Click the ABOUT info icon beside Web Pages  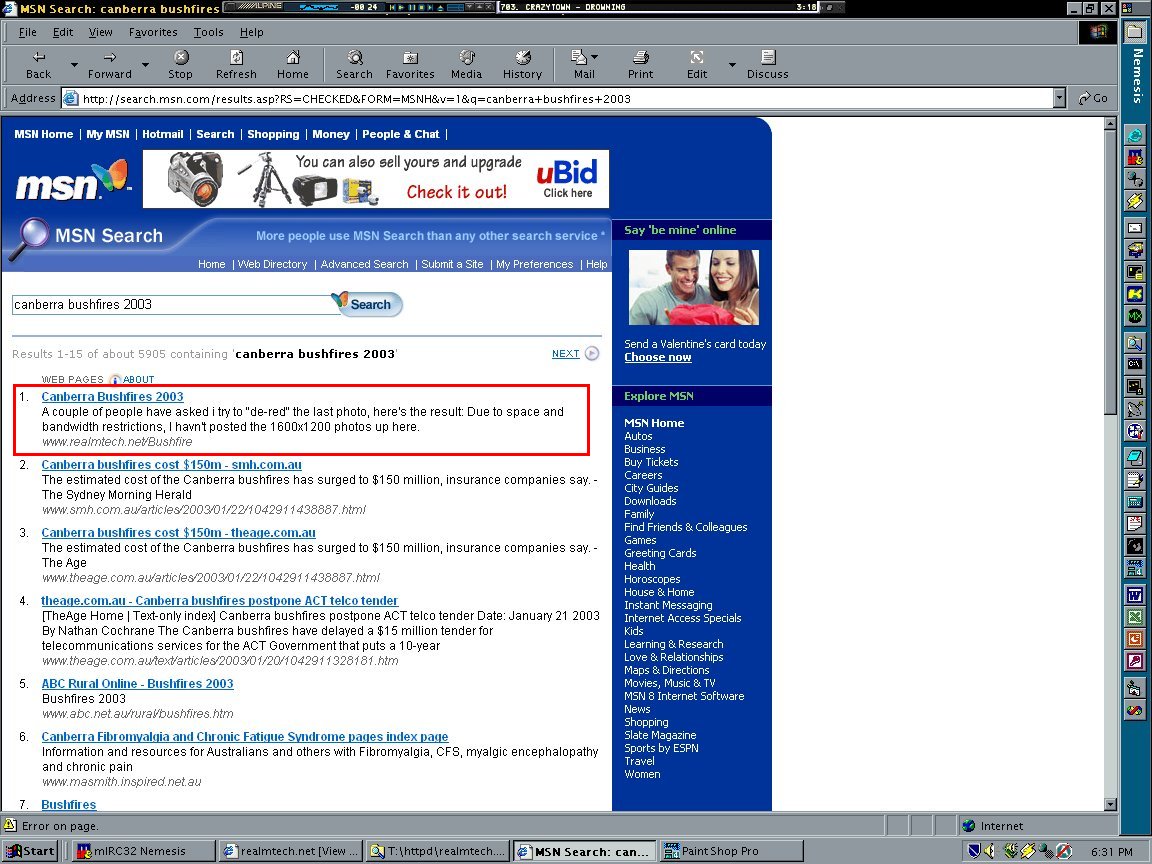115,379
